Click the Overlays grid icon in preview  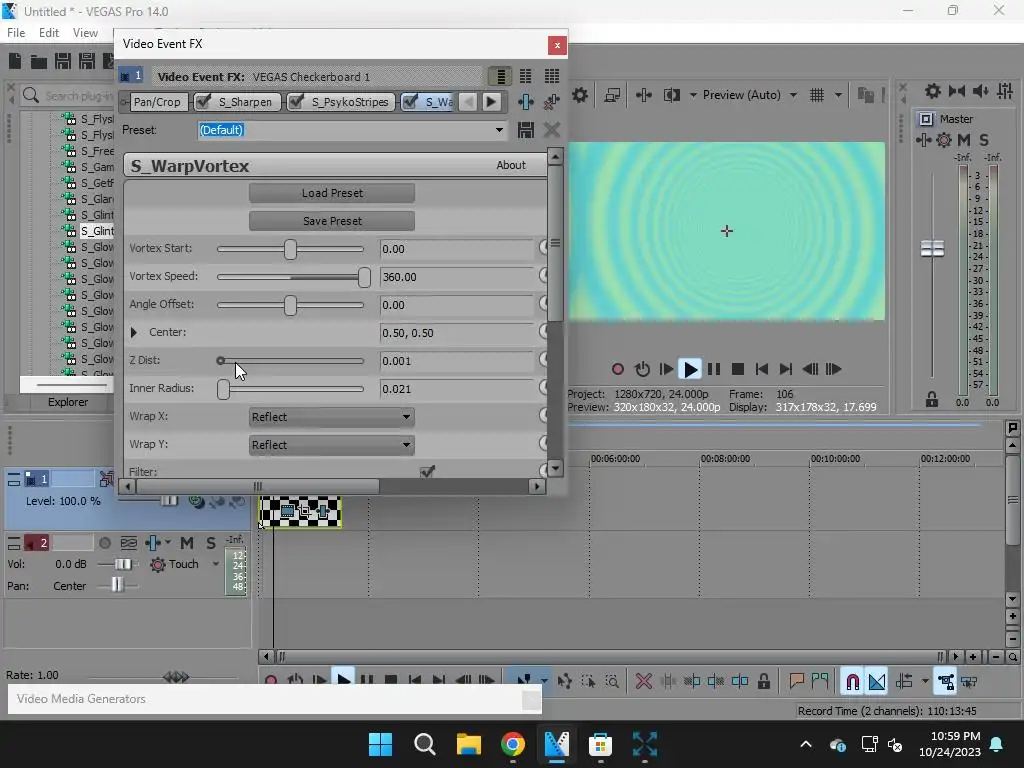click(817, 95)
